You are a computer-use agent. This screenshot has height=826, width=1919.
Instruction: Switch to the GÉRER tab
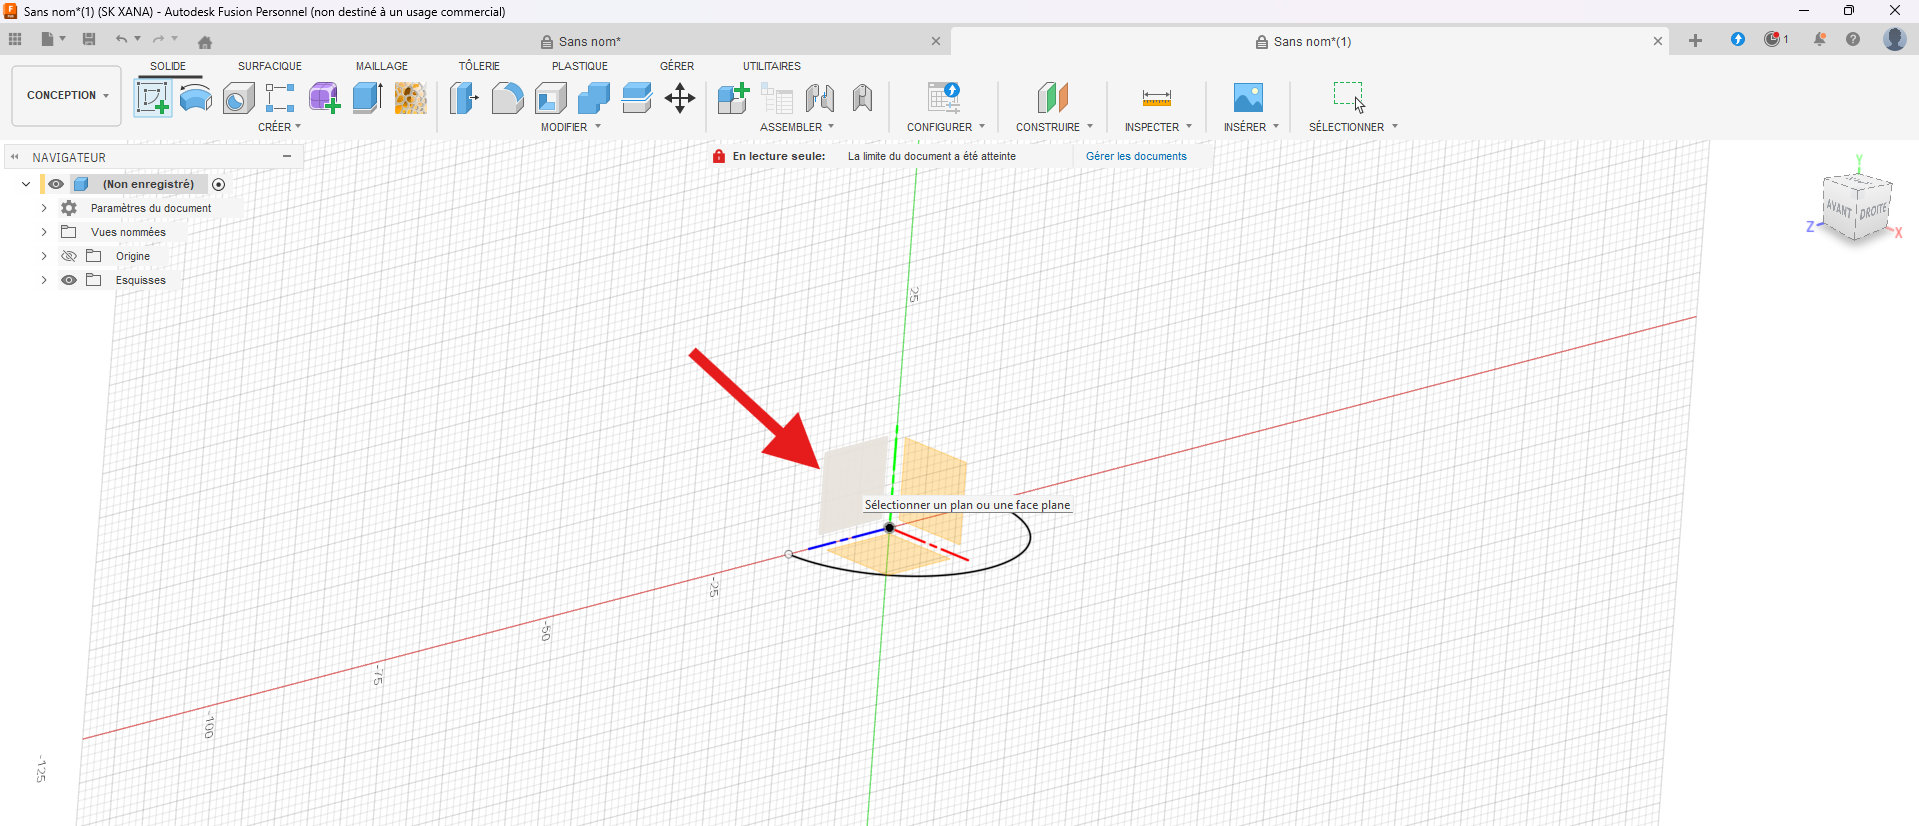pos(677,66)
